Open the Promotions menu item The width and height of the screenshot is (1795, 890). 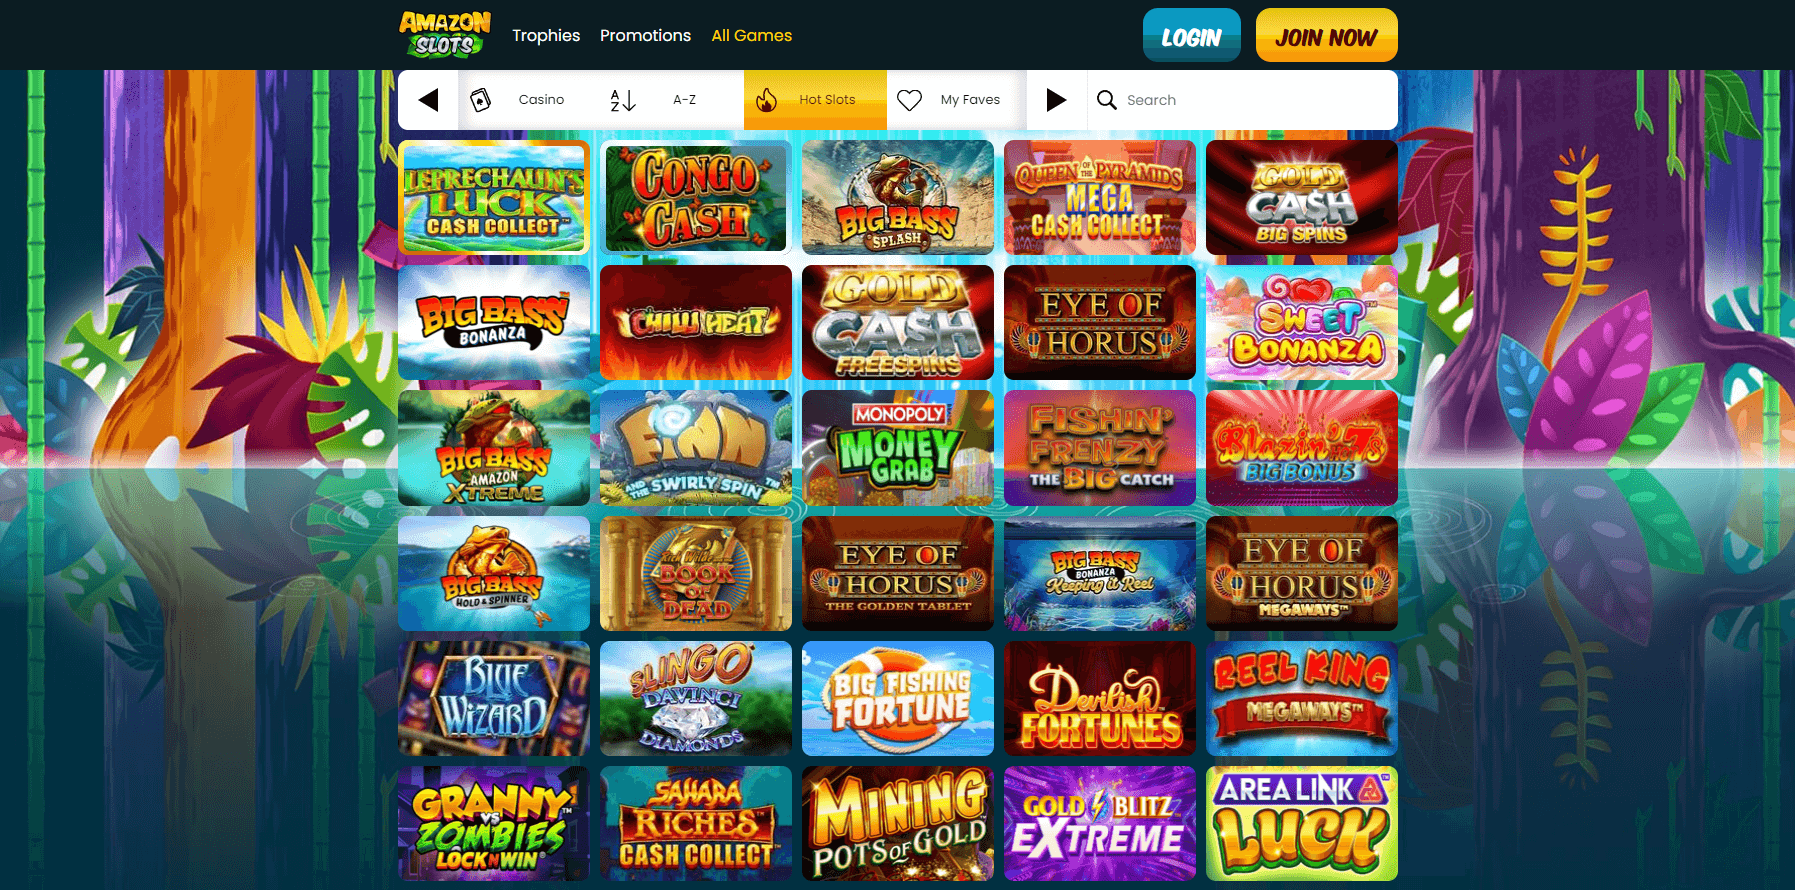[645, 35]
